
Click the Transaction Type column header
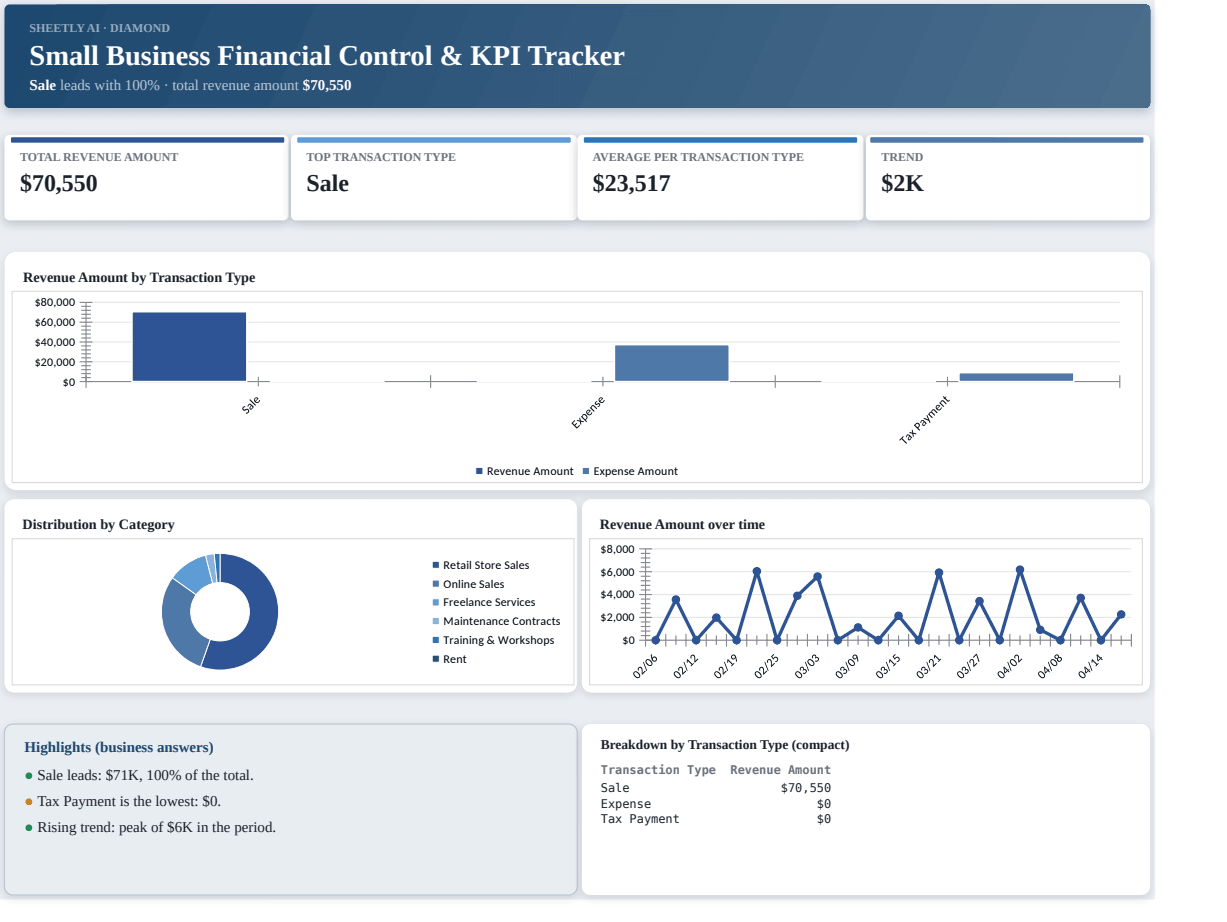[658, 770]
